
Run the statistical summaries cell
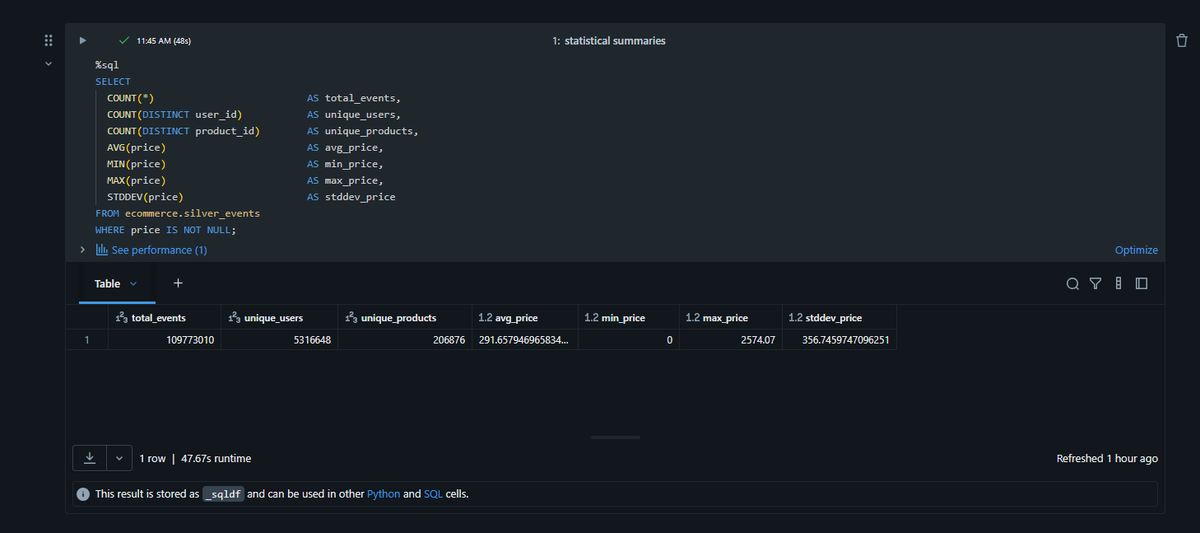[84, 41]
